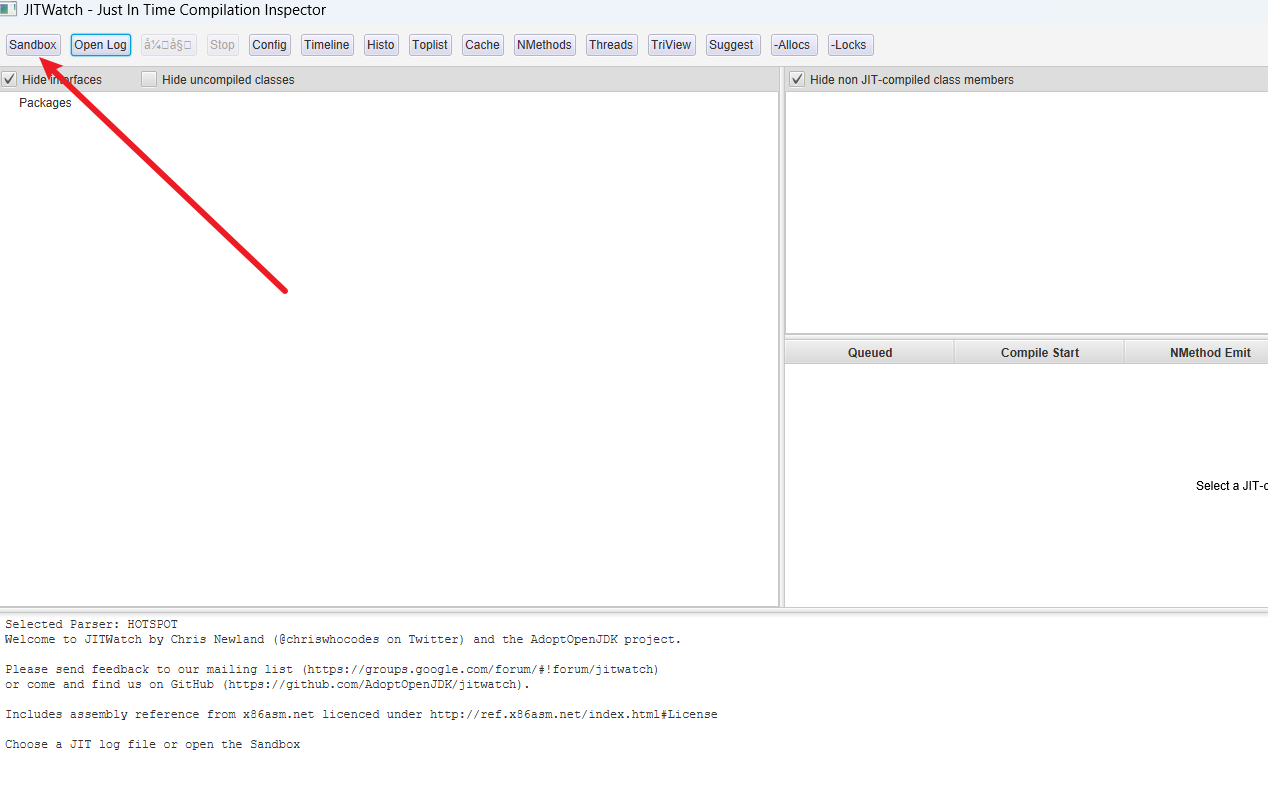Show the Timeline view
The image size is (1268, 790).
coord(327,45)
